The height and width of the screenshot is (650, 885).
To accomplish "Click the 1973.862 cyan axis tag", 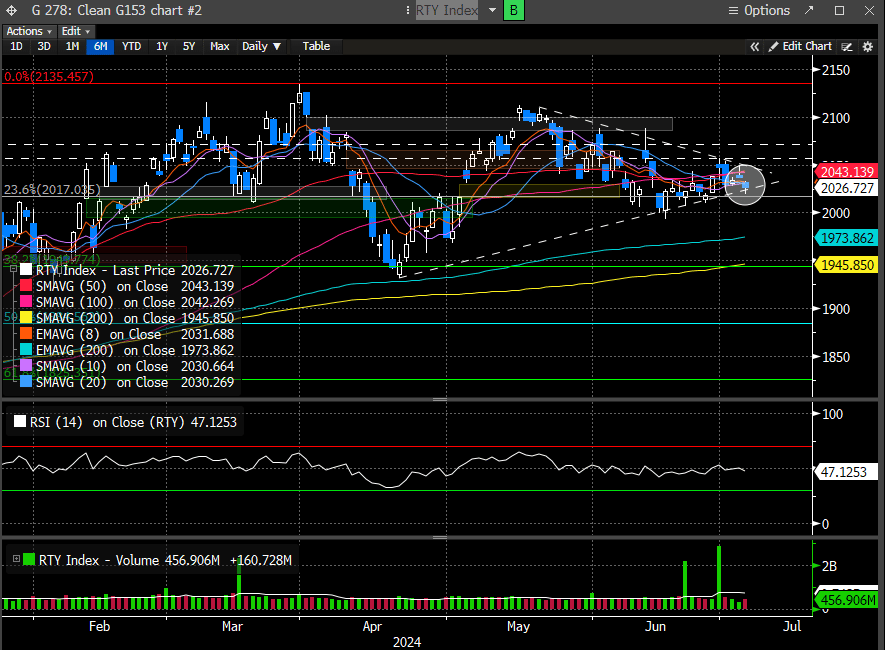I will [846, 238].
